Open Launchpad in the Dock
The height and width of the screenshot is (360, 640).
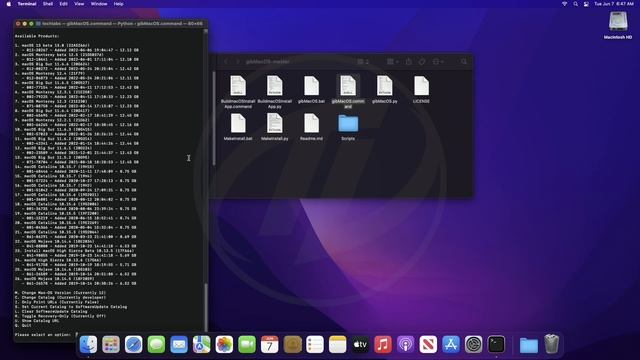[x=111, y=344]
